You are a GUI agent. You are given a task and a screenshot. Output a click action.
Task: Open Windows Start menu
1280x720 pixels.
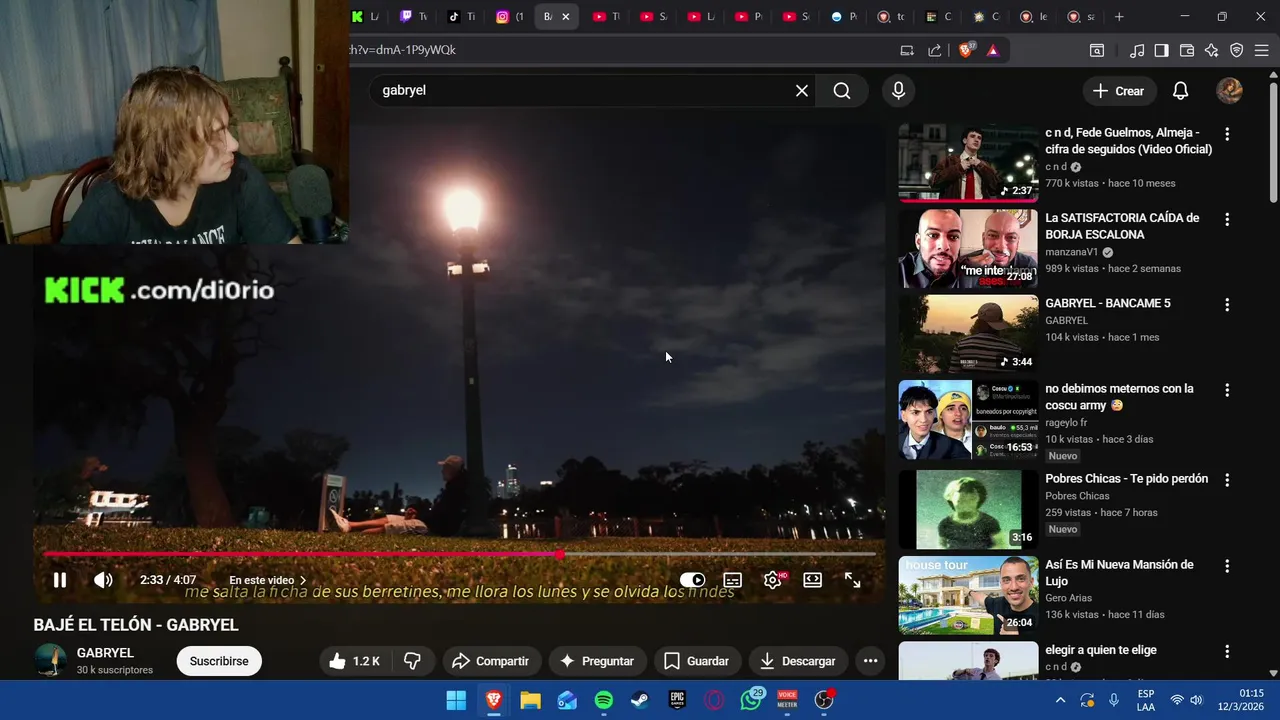tap(456, 700)
